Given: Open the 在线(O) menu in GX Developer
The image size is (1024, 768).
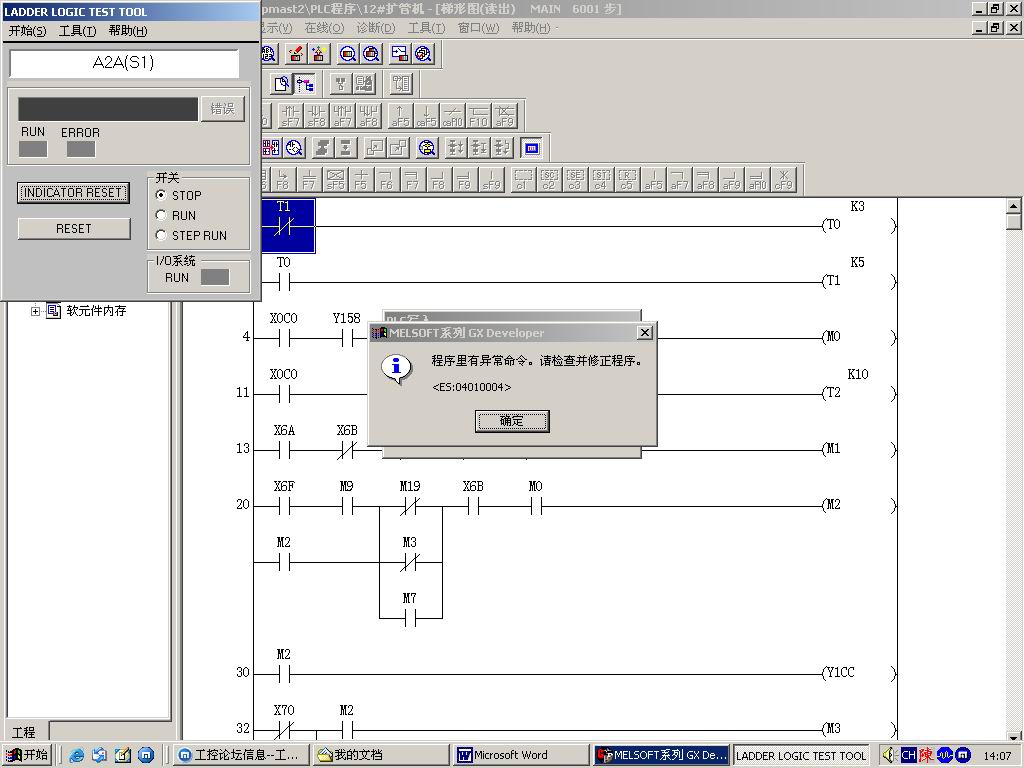Looking at the screenshot, I should [x=324, y=28].
